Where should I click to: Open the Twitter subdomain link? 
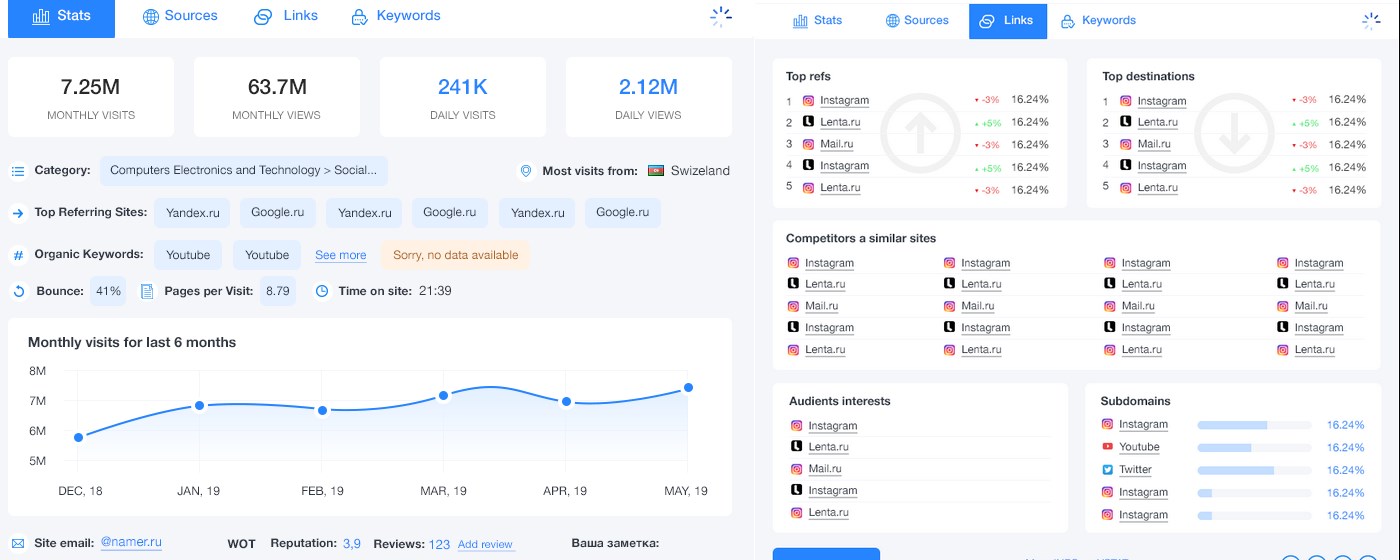[1135, 470]
